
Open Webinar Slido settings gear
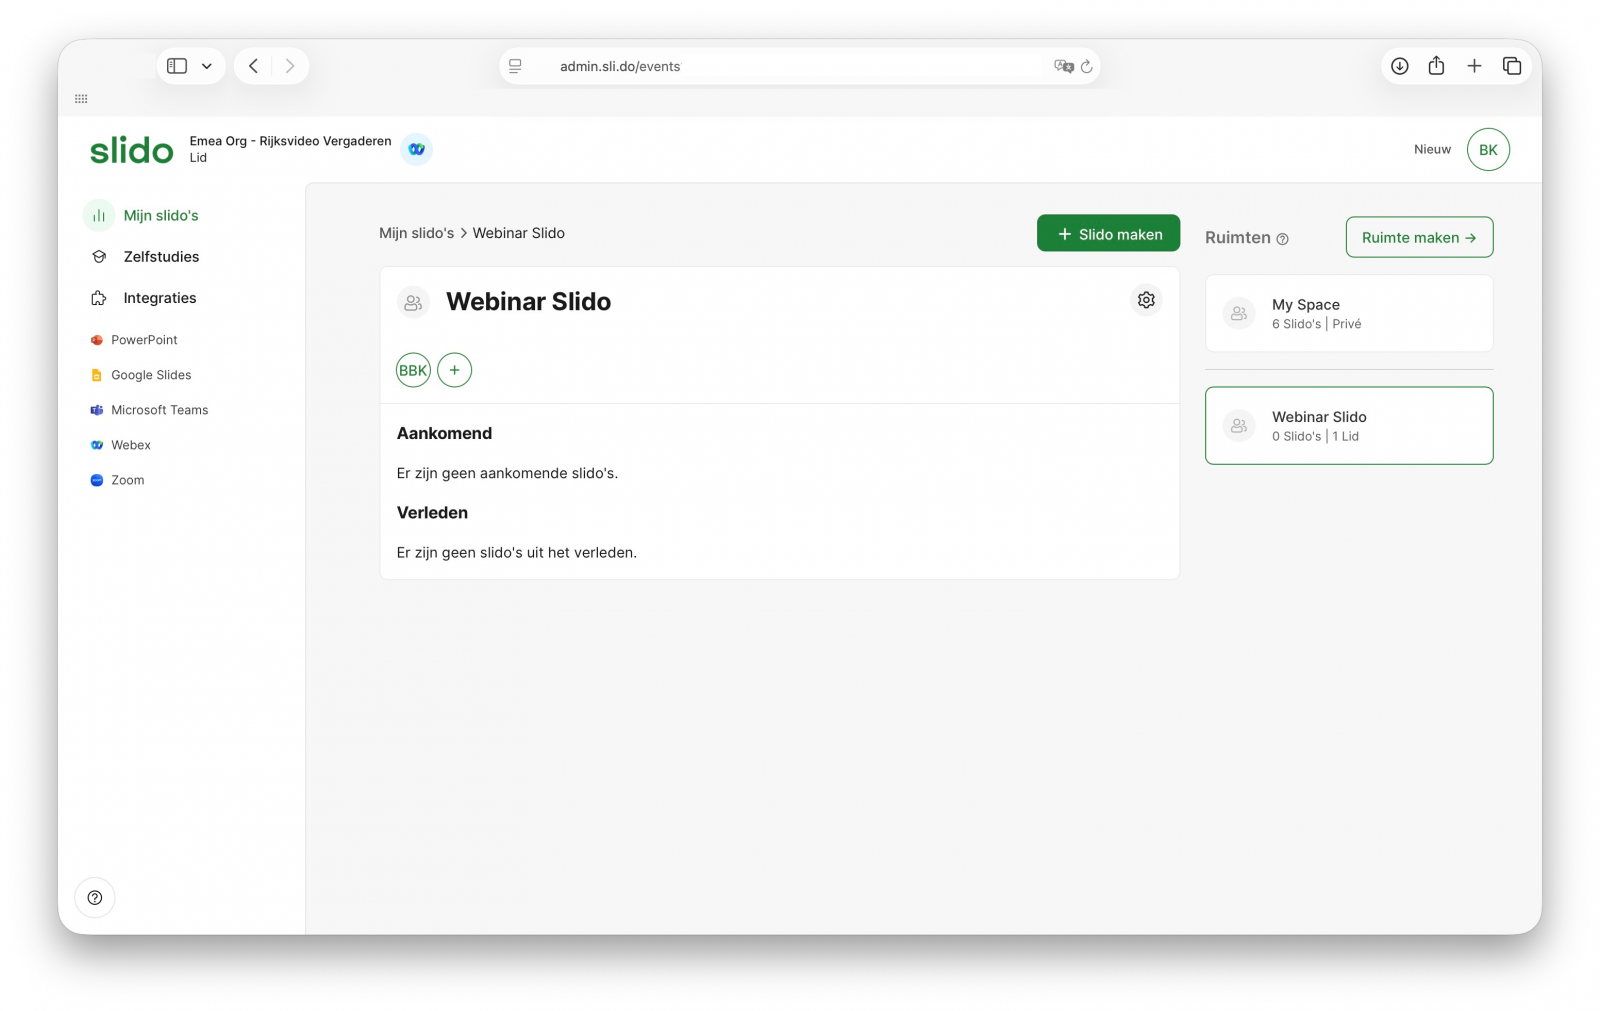pyautogui.click(x=1146, y=300)
